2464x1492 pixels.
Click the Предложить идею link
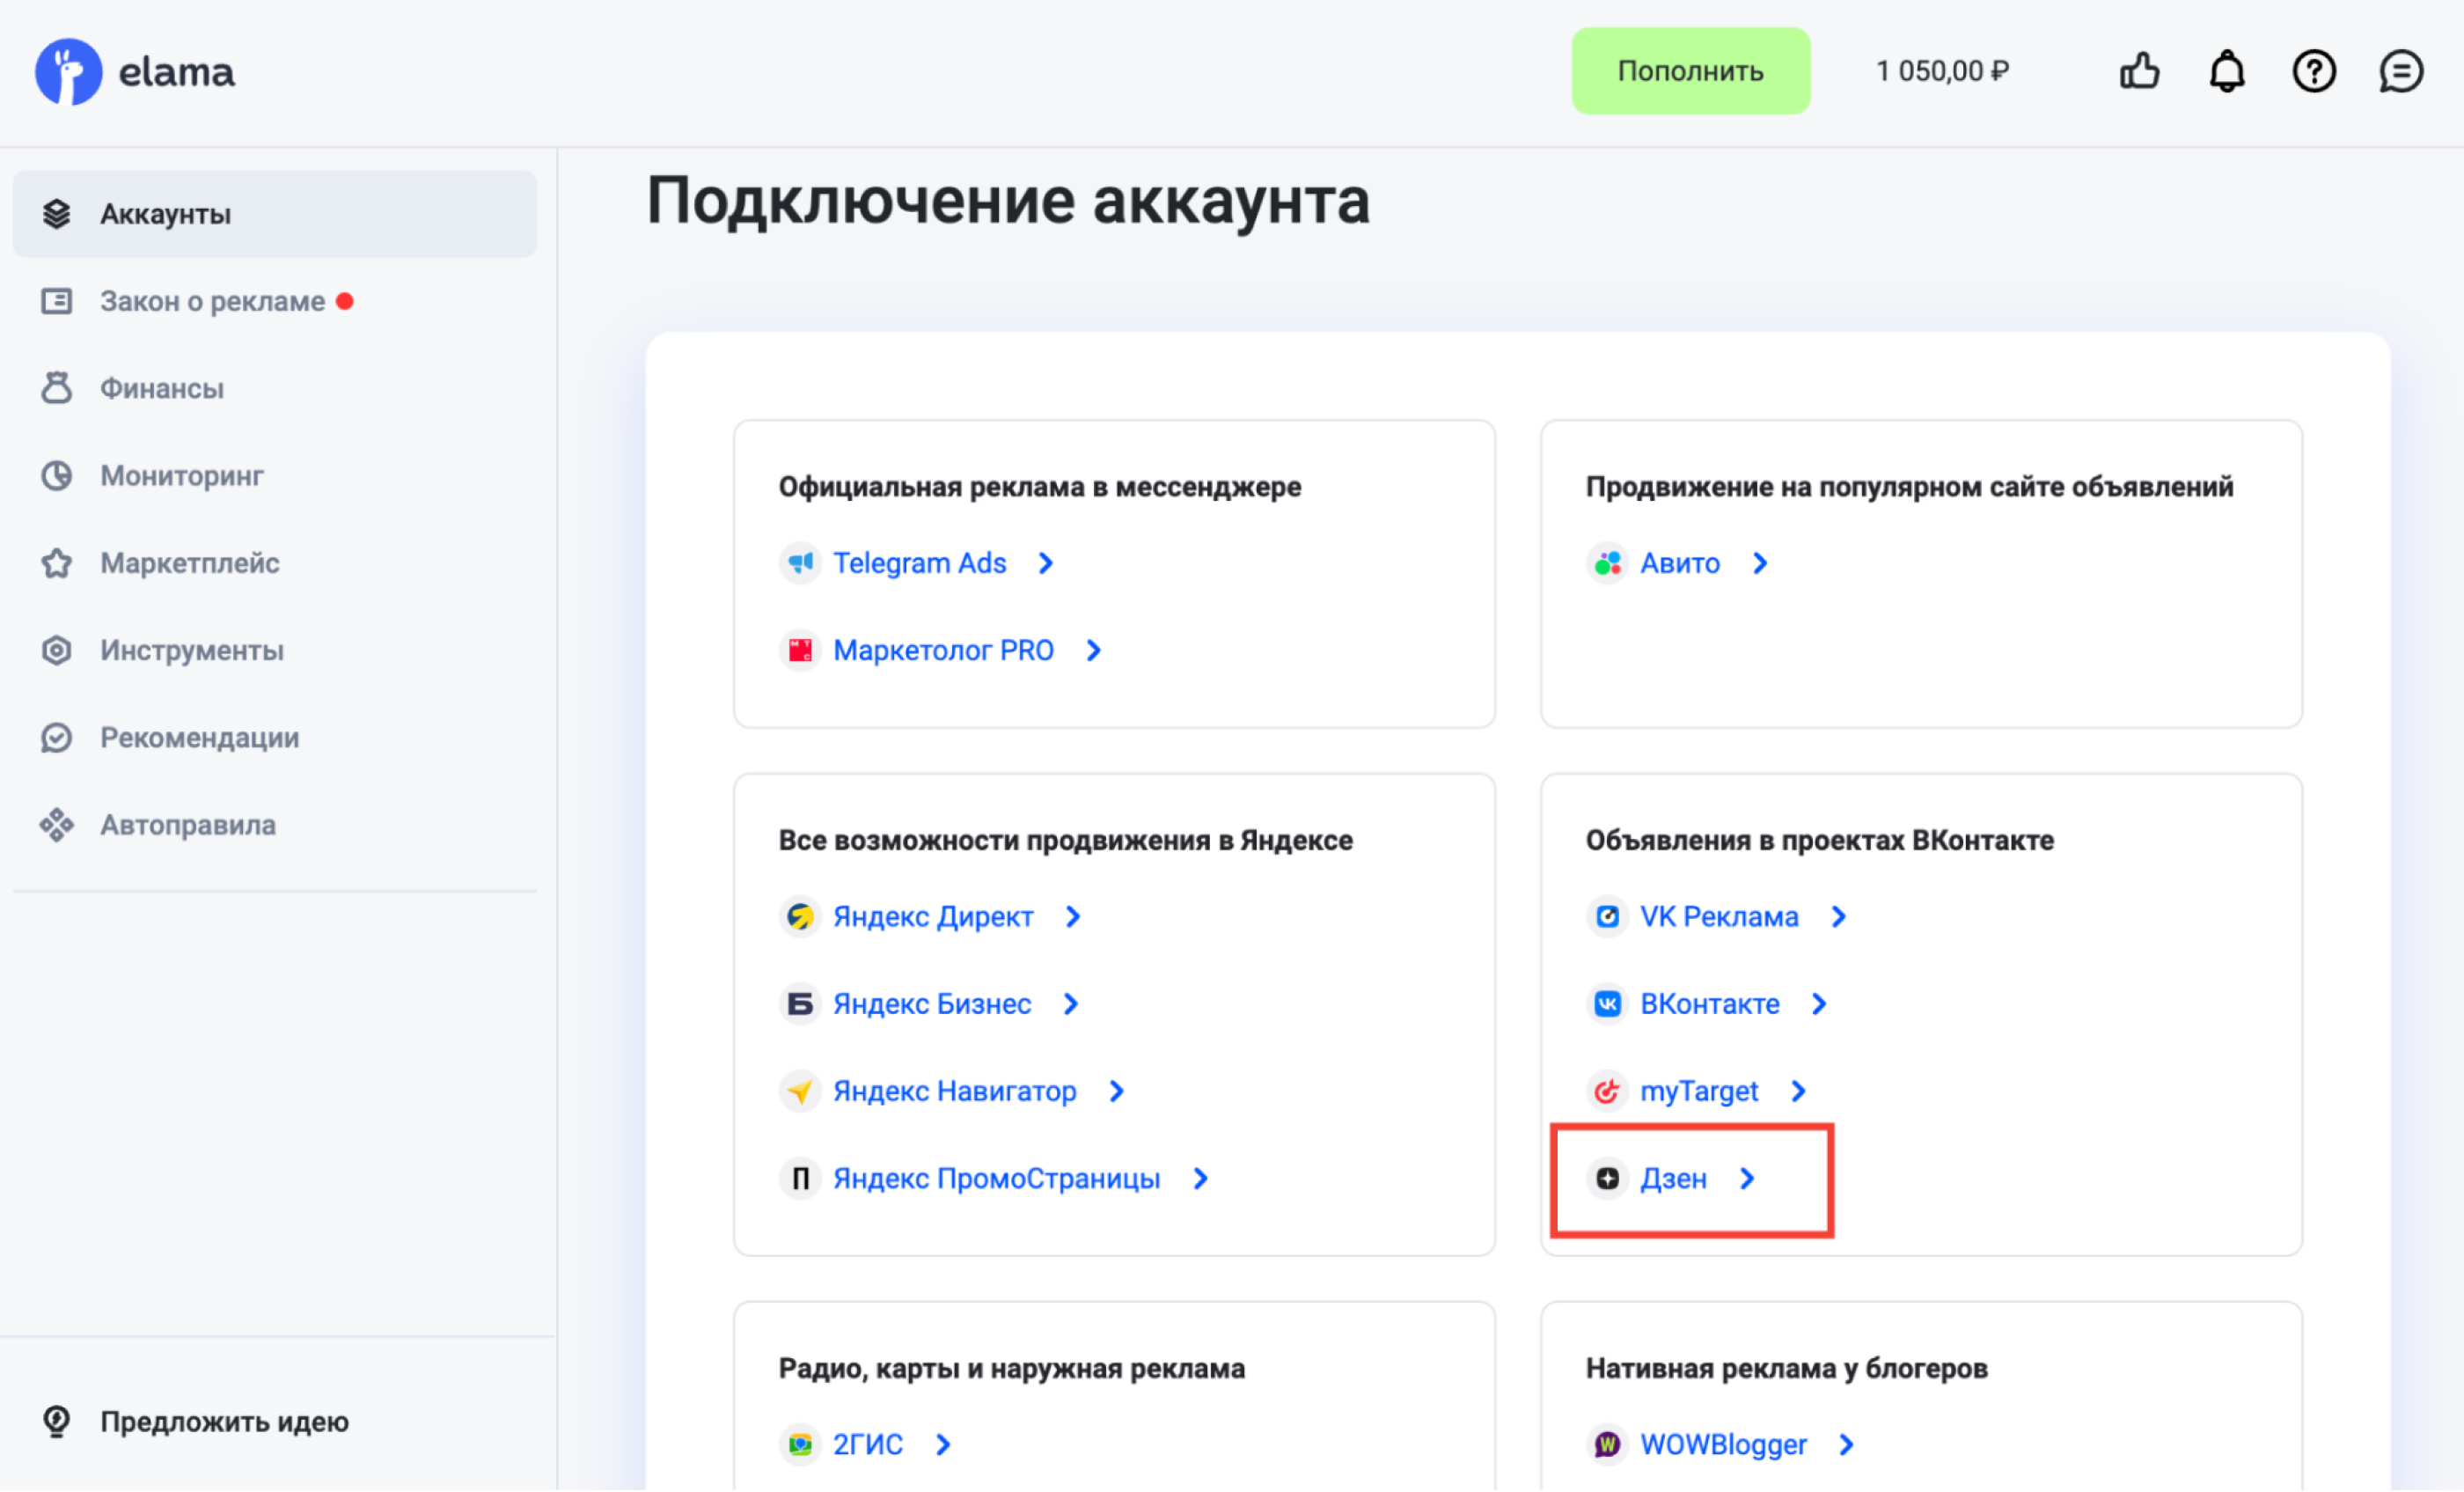pos(224,1422)
